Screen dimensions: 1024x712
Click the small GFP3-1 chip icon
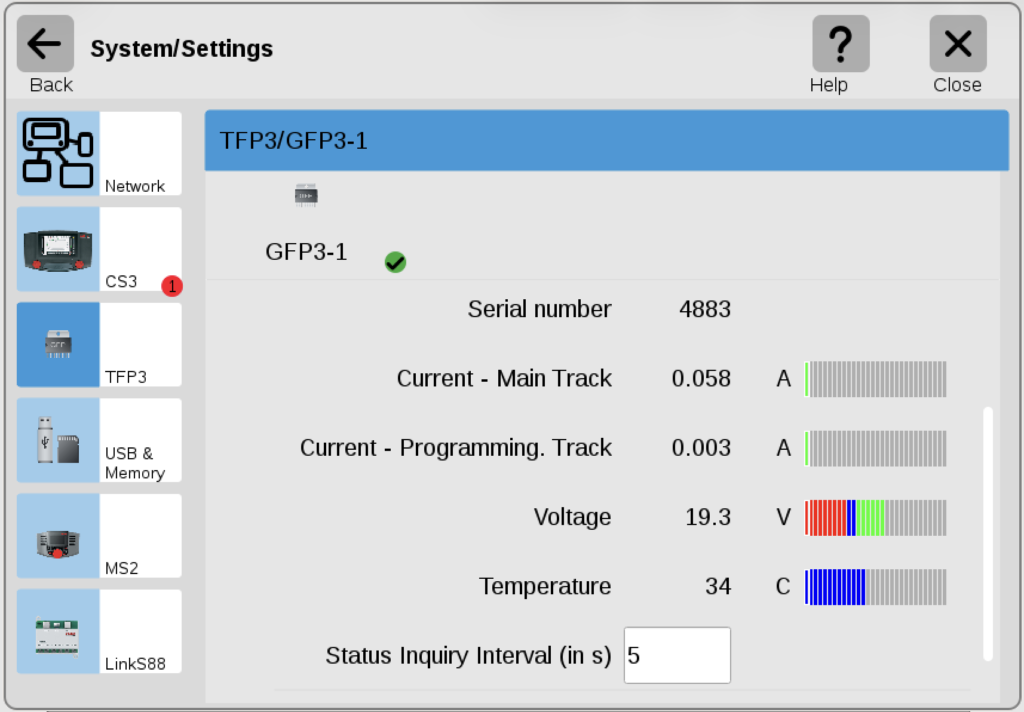(x=306, y=195)
